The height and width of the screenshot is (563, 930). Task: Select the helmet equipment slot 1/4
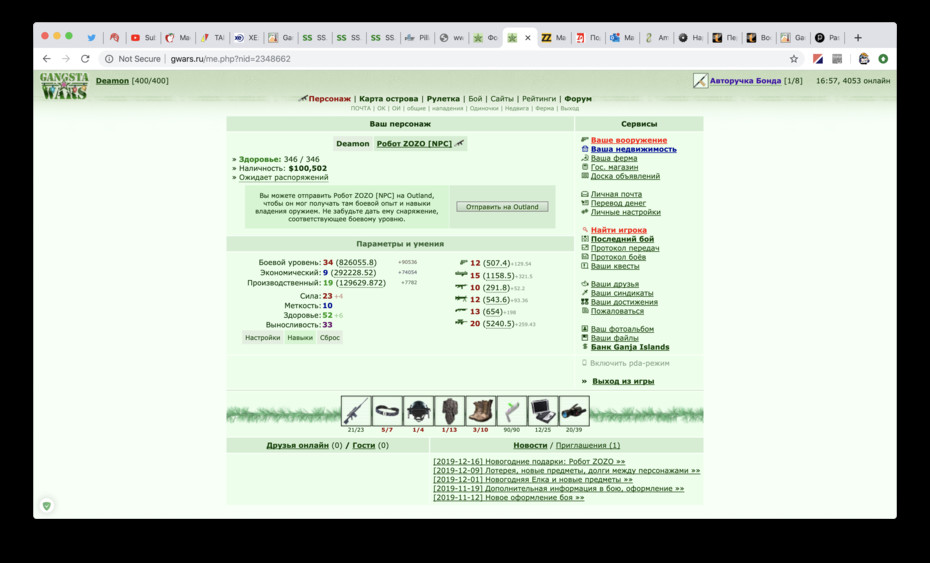[418, 411]
